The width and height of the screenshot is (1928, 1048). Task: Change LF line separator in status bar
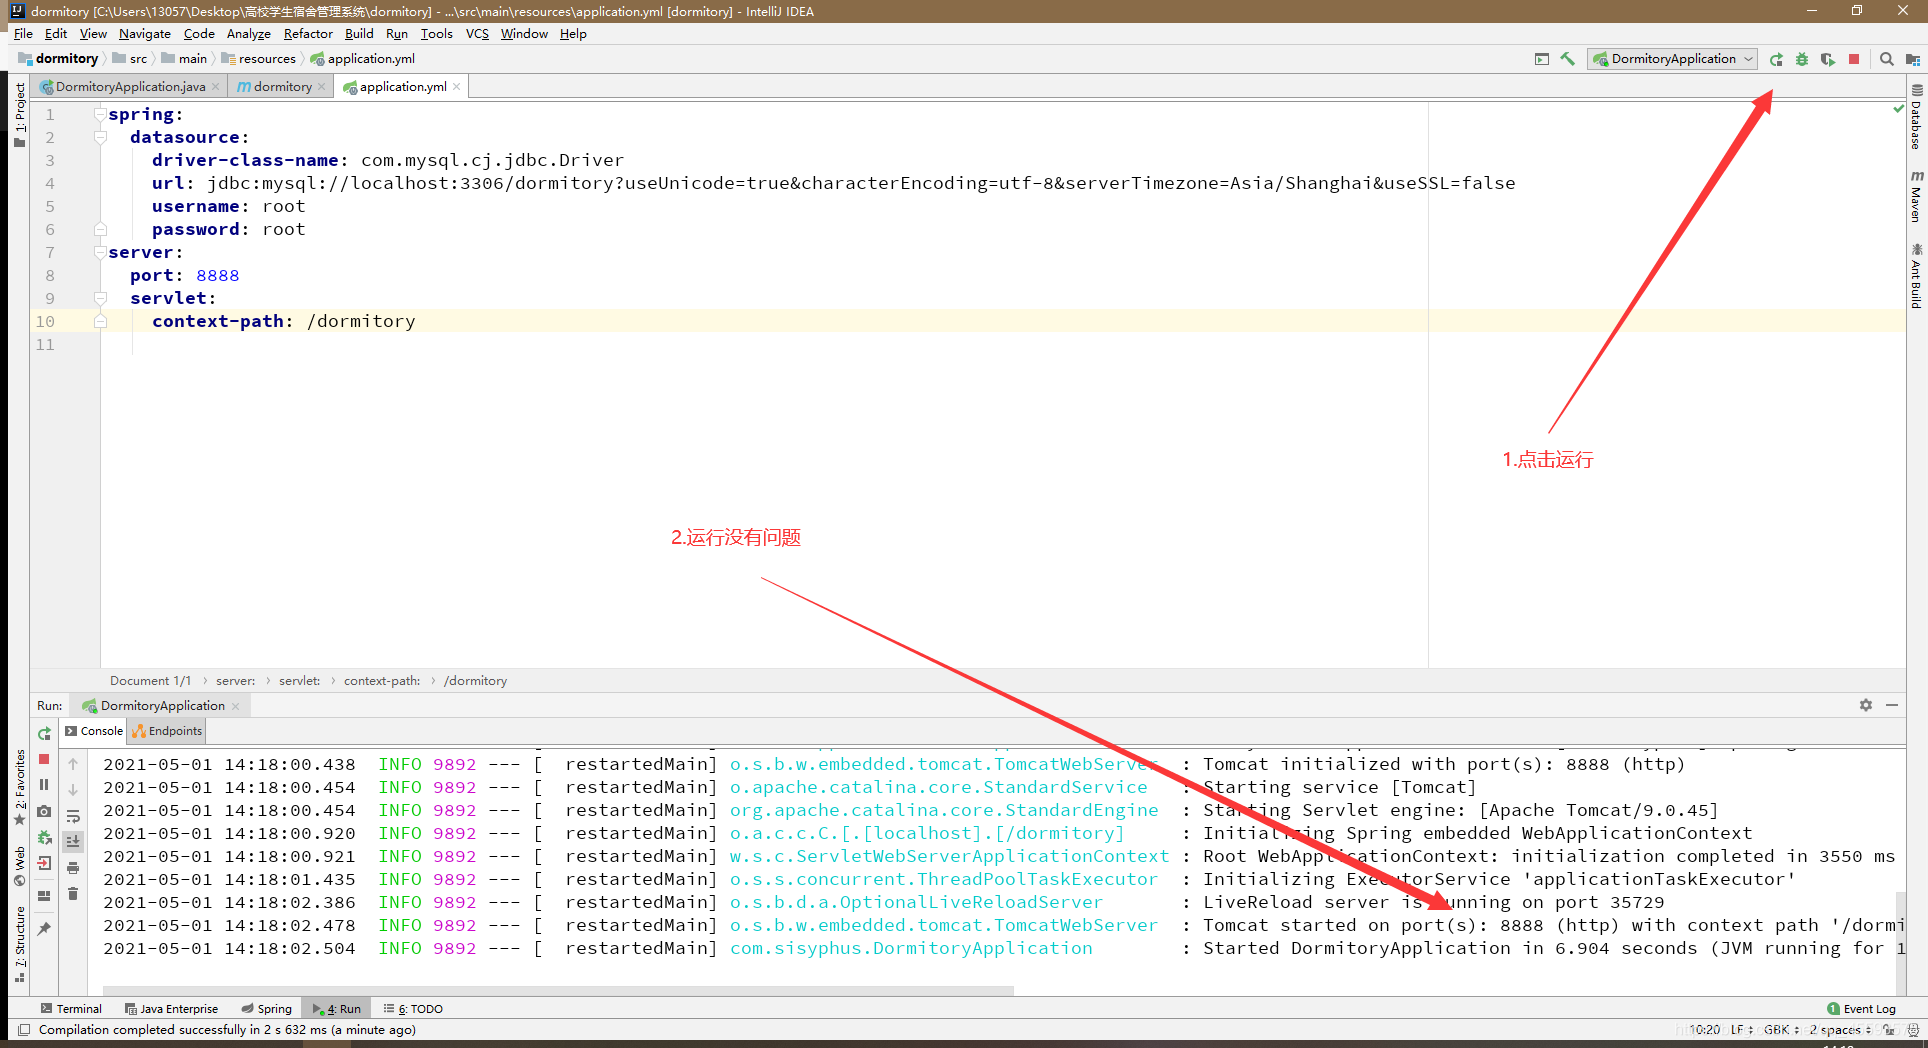pyautogui.click(x=1741, y=1029)
